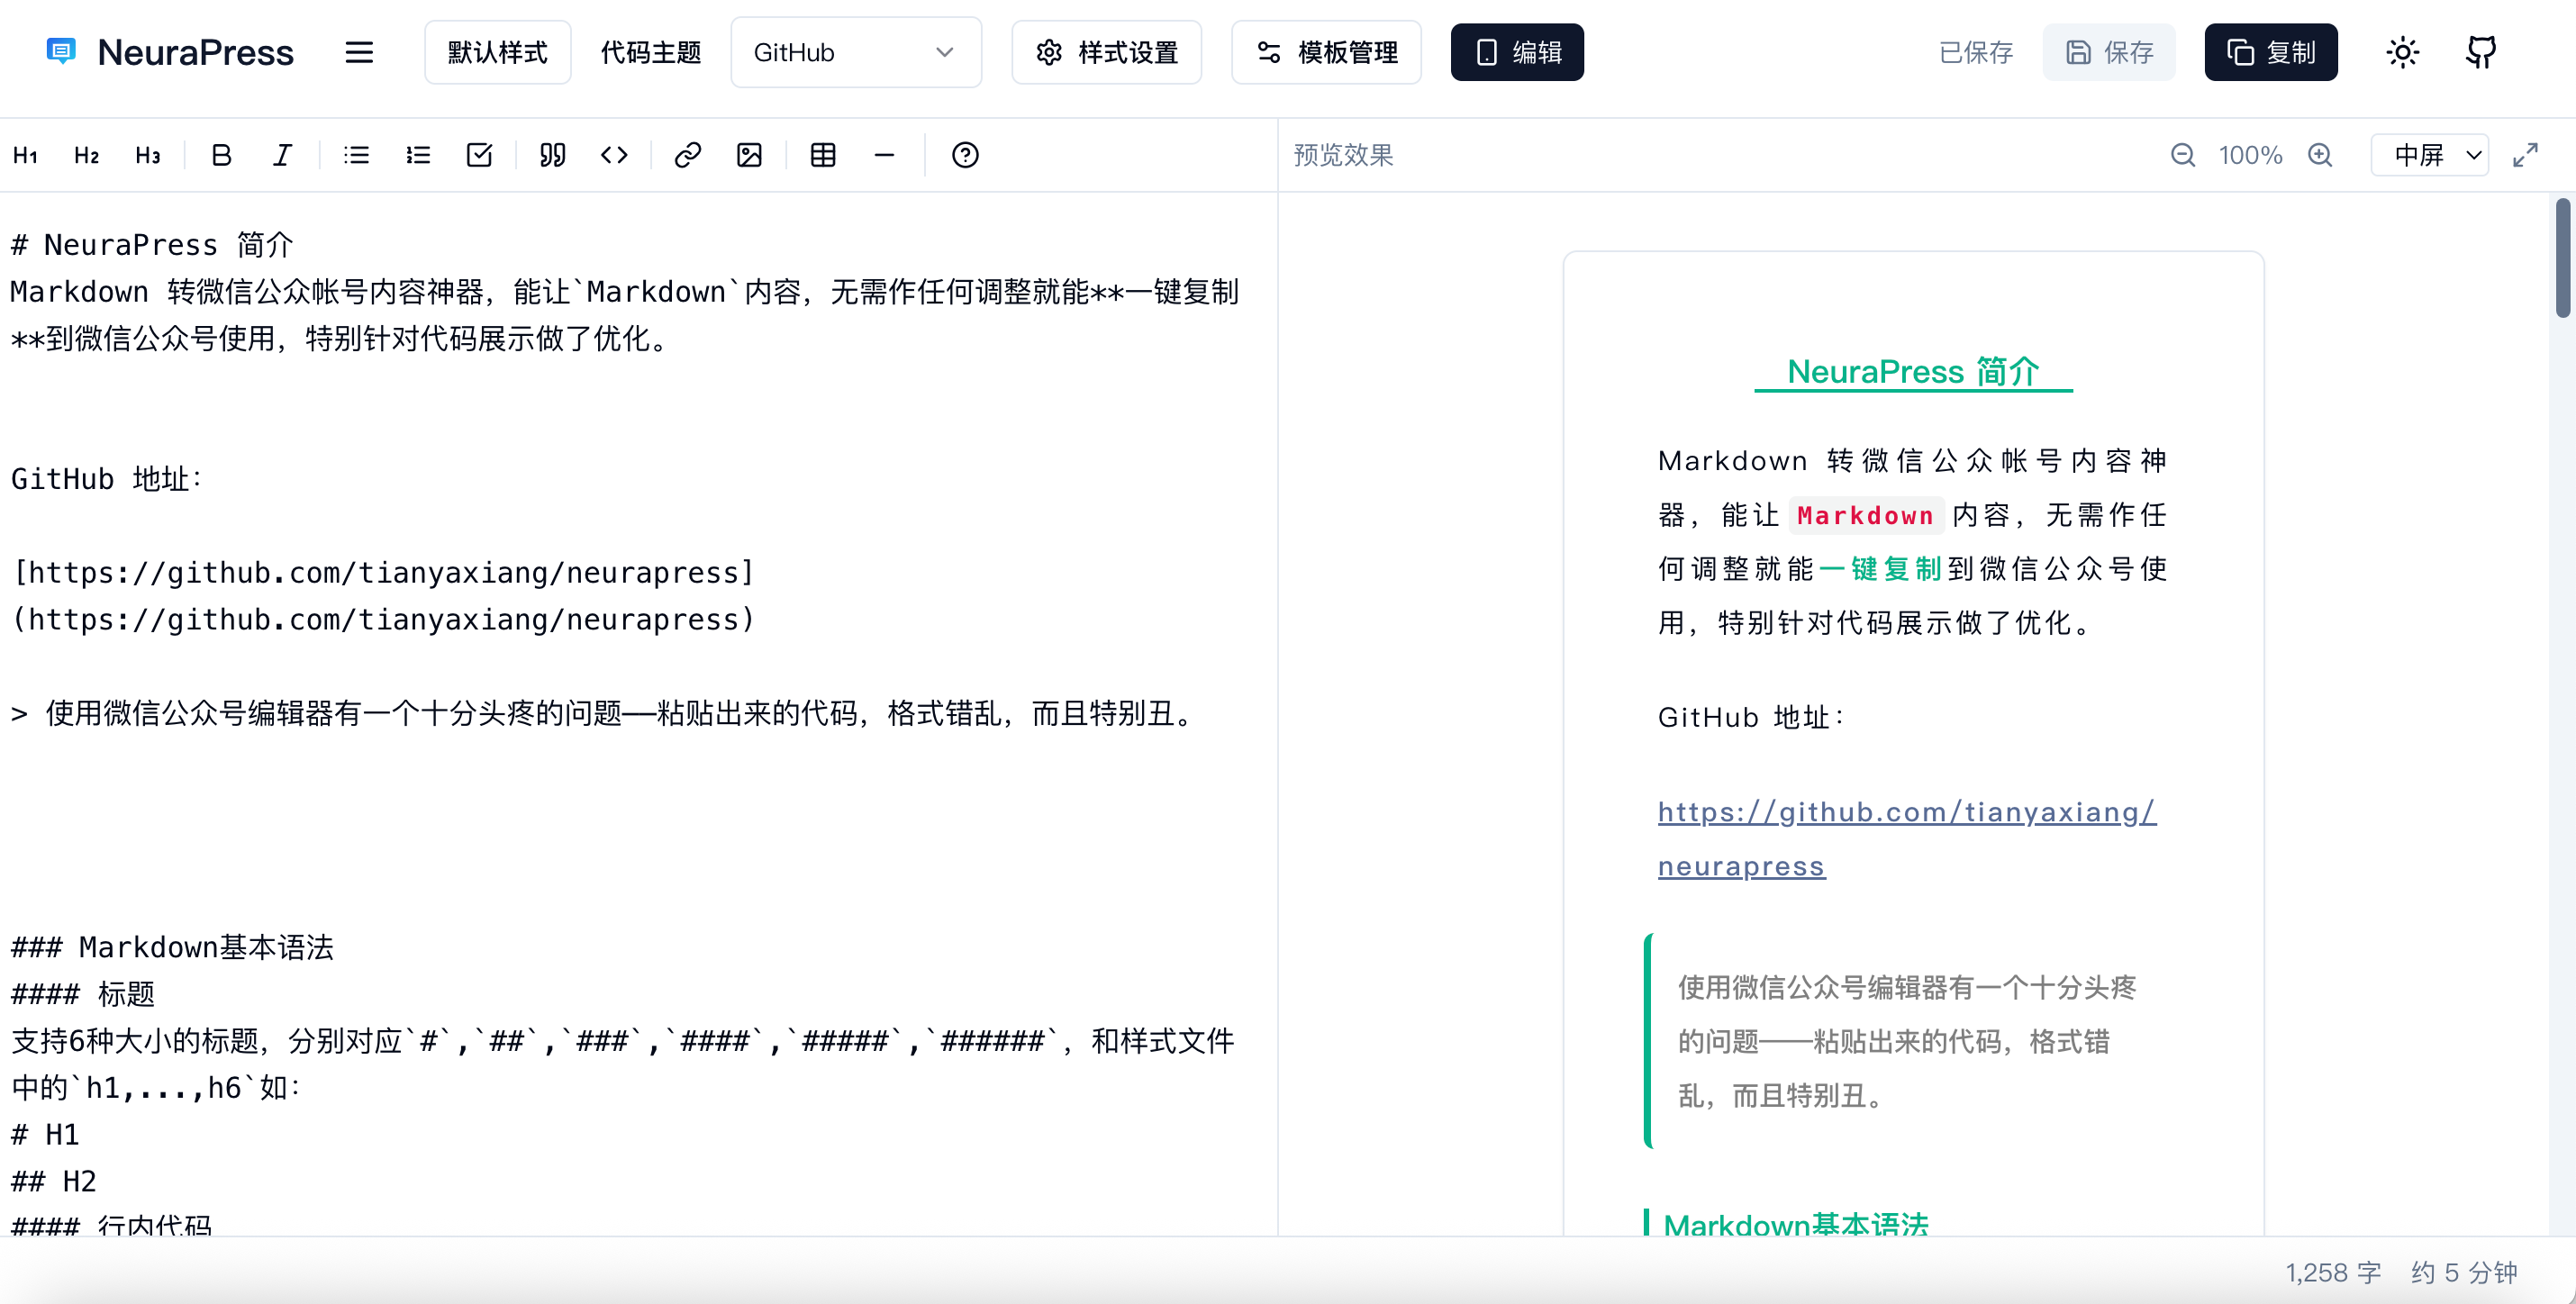The width and height of the screenshot is (2576, 1304).
Task: Insert an image with the picture icon
Action: pyautogui.click(x=749, y=155)
